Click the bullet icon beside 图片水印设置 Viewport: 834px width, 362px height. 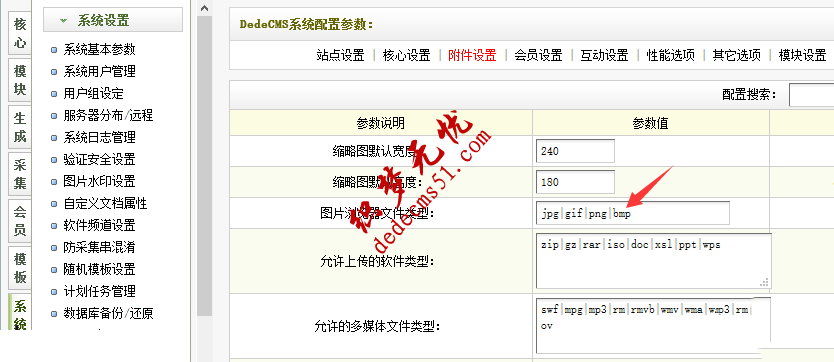(x=54, y=182)
